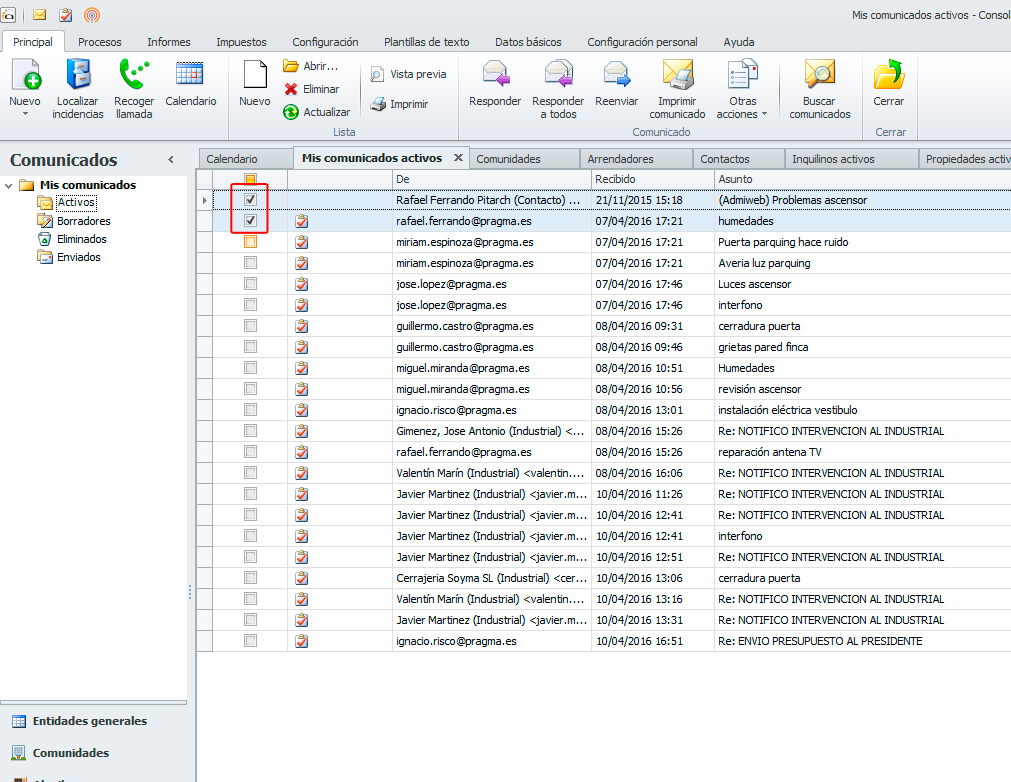The image size is (1011, 782).
Task: Open Vista previa
Action: [x=408, y=74]
